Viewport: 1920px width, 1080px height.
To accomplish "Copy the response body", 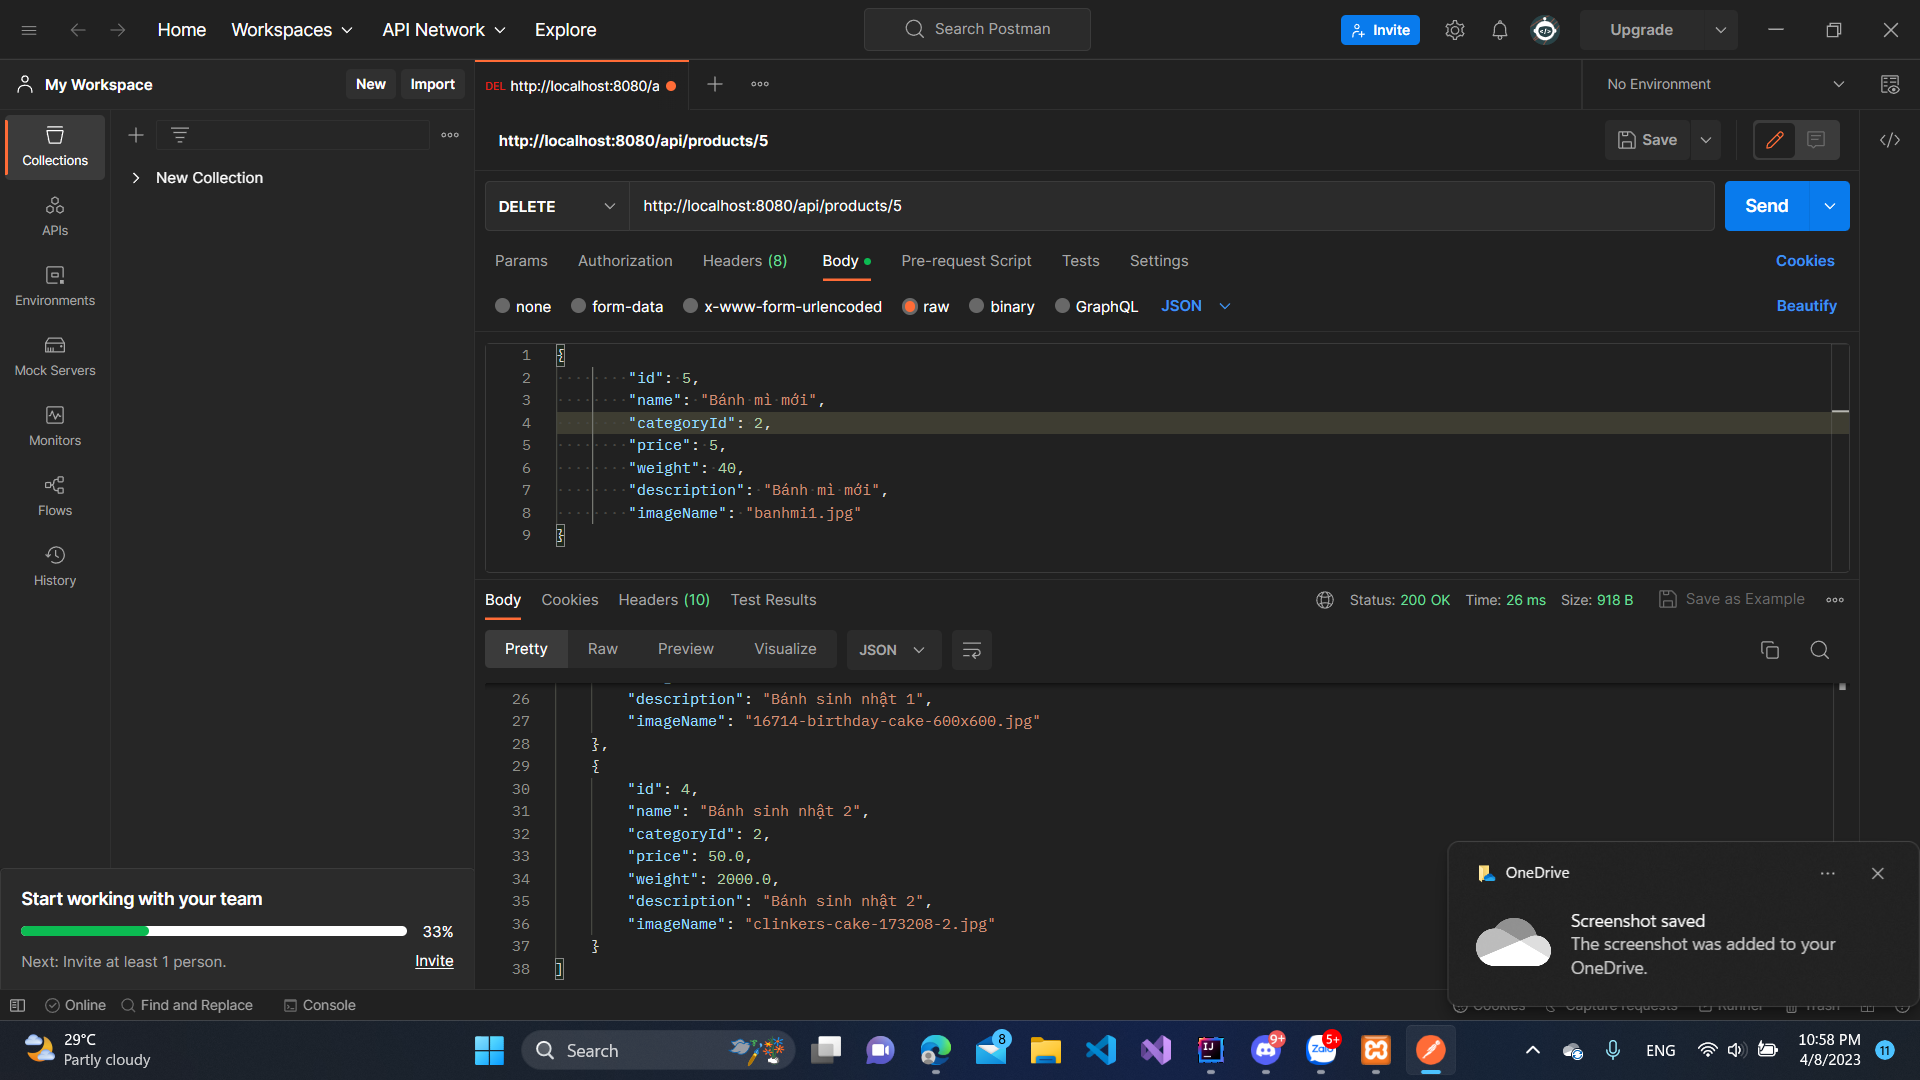I will 1769,649.
